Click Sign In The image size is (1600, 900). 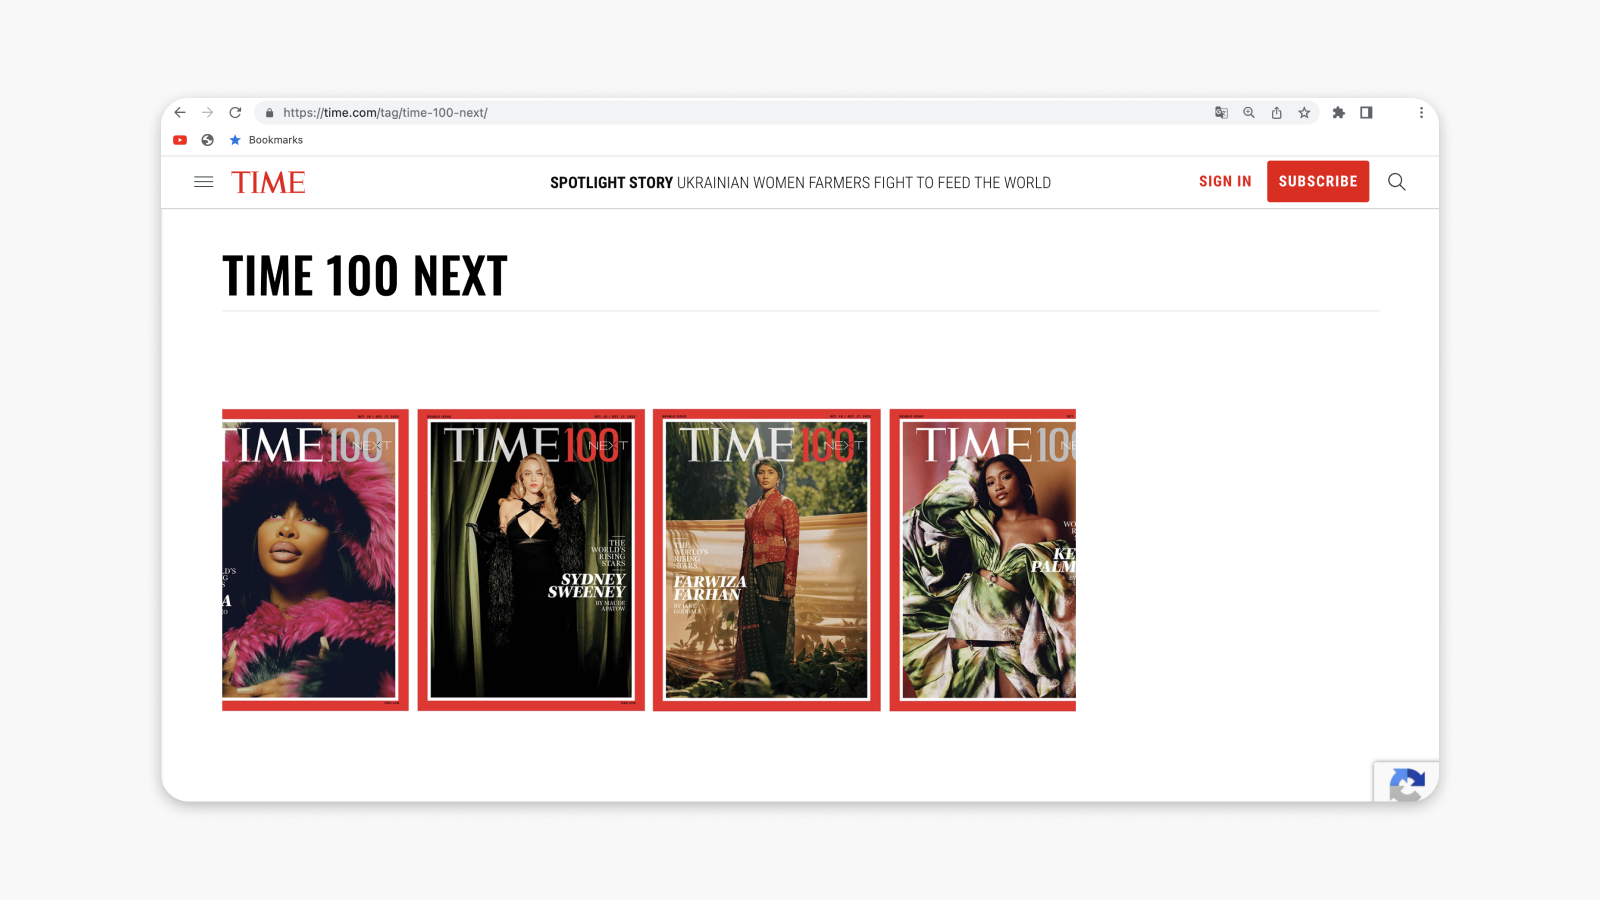[1225, 182]
